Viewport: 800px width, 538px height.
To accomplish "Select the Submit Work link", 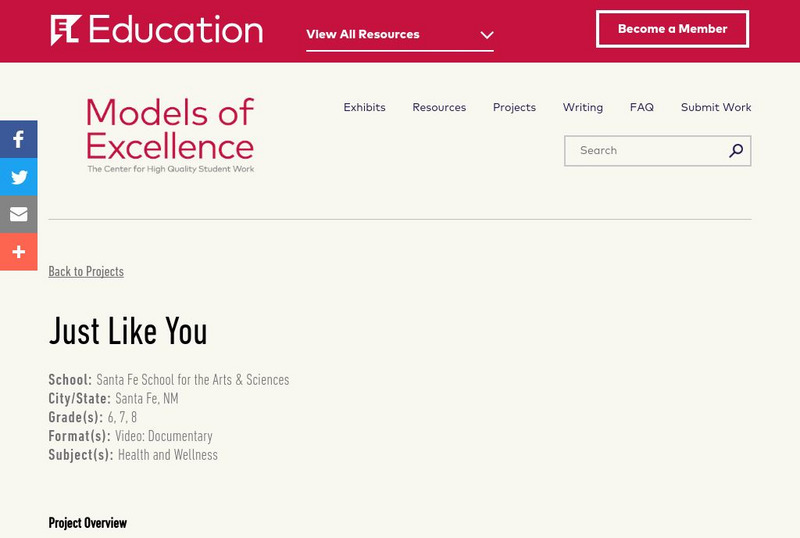I will 716,108.
